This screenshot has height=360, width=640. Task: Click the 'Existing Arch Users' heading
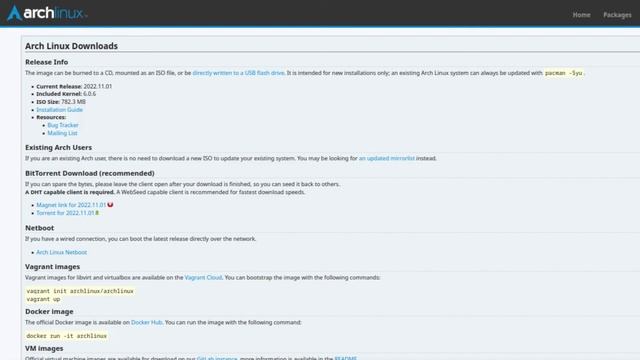click(58, 147)
